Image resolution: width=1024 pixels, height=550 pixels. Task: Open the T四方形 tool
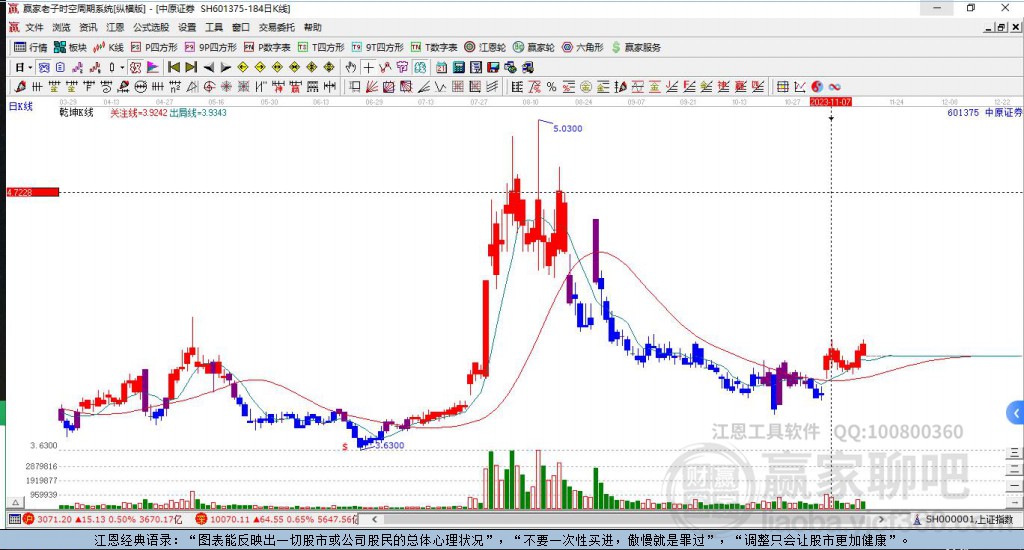click(321, 47)
